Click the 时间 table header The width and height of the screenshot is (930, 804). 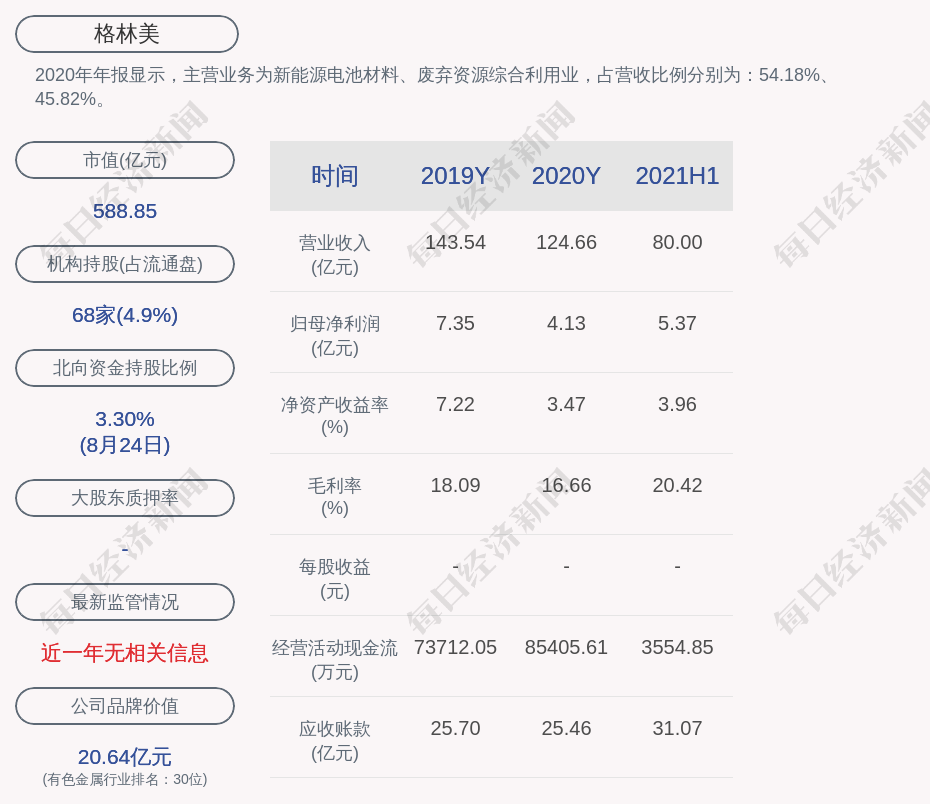pos(335,176)
